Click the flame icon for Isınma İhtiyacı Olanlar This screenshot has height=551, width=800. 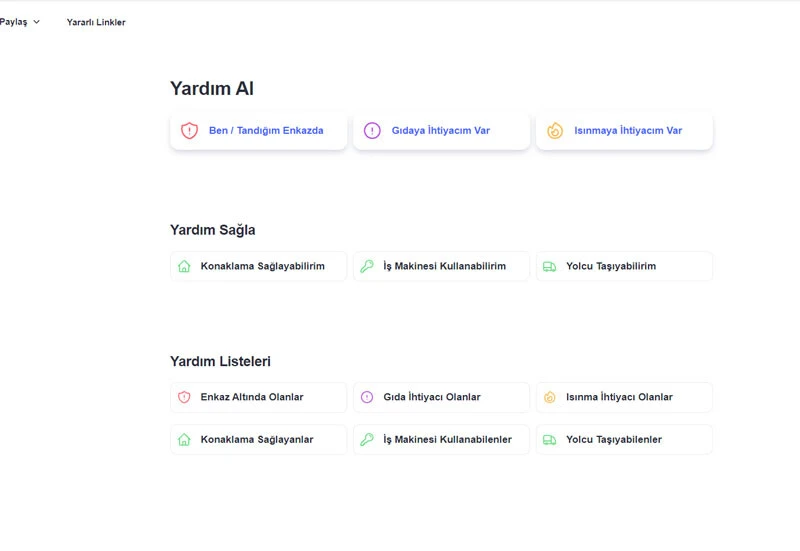coord(550,397)
